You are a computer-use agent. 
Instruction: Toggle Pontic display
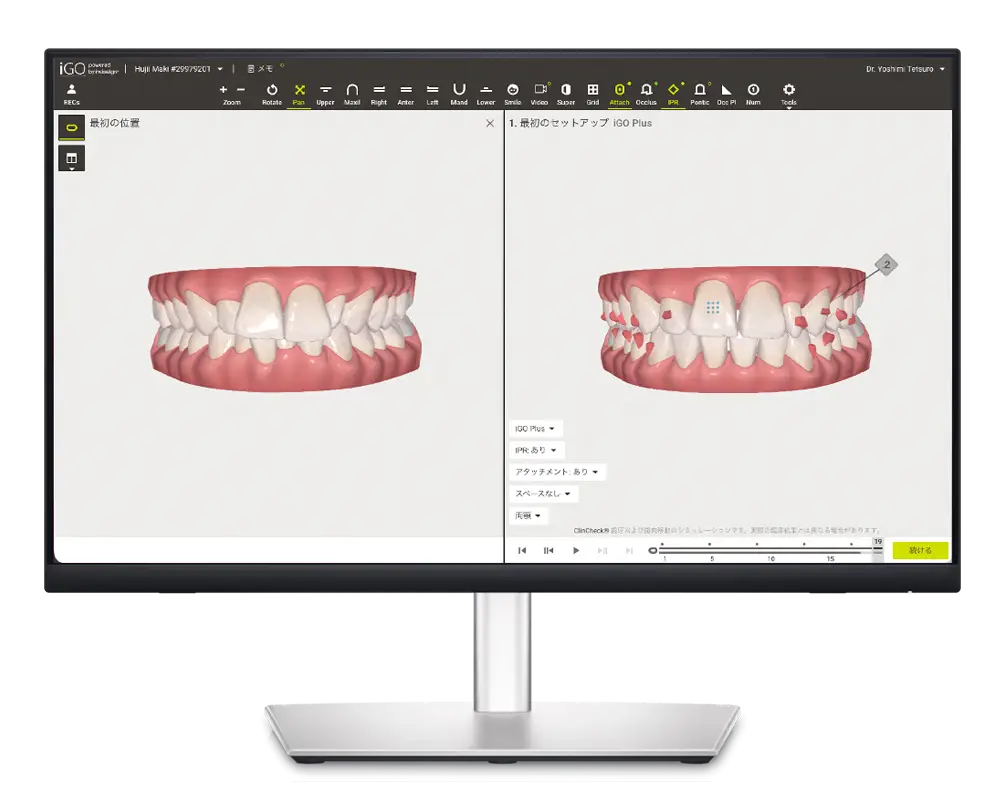(700, 94)
